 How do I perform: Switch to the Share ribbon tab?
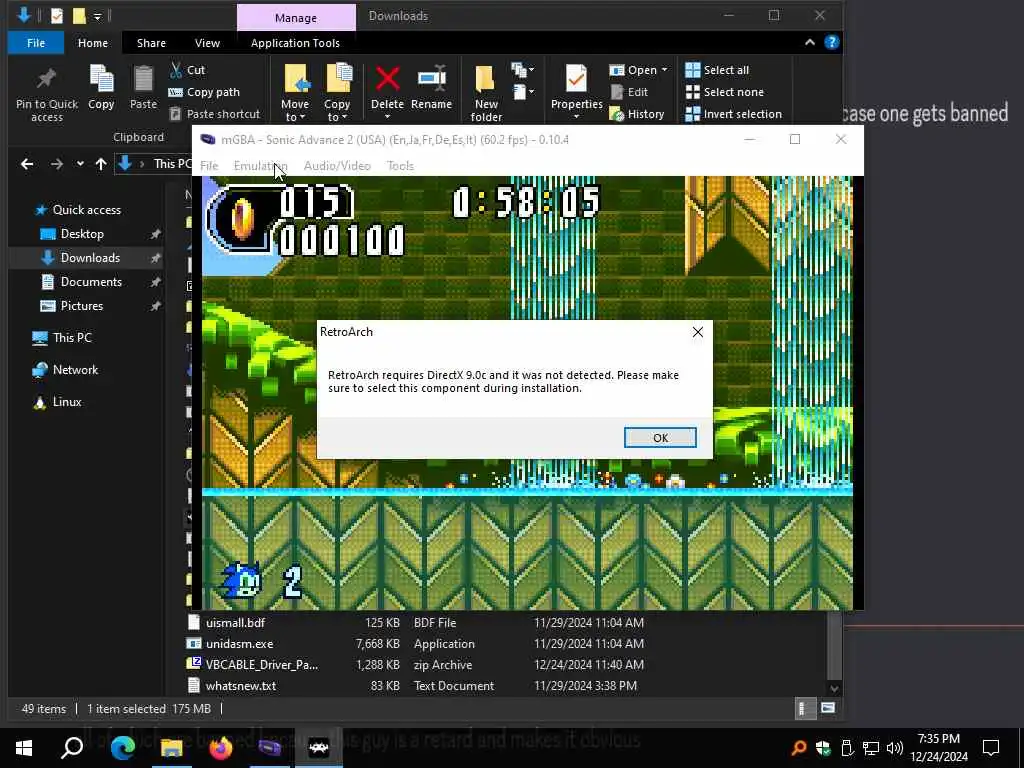tap(151, 43)
